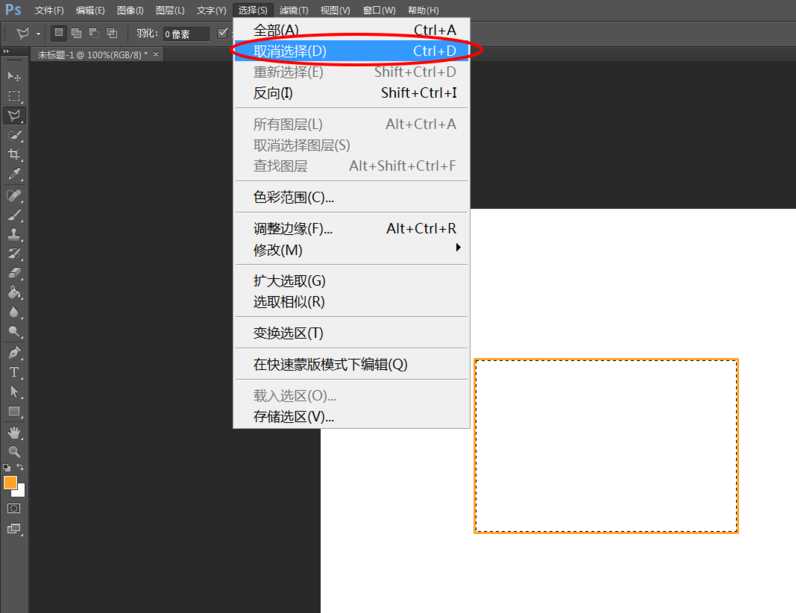The width and height of the screenshot is (796, 613).
Task: Click 存储选区(V)... menu entry
Action: tap(294, 416)
